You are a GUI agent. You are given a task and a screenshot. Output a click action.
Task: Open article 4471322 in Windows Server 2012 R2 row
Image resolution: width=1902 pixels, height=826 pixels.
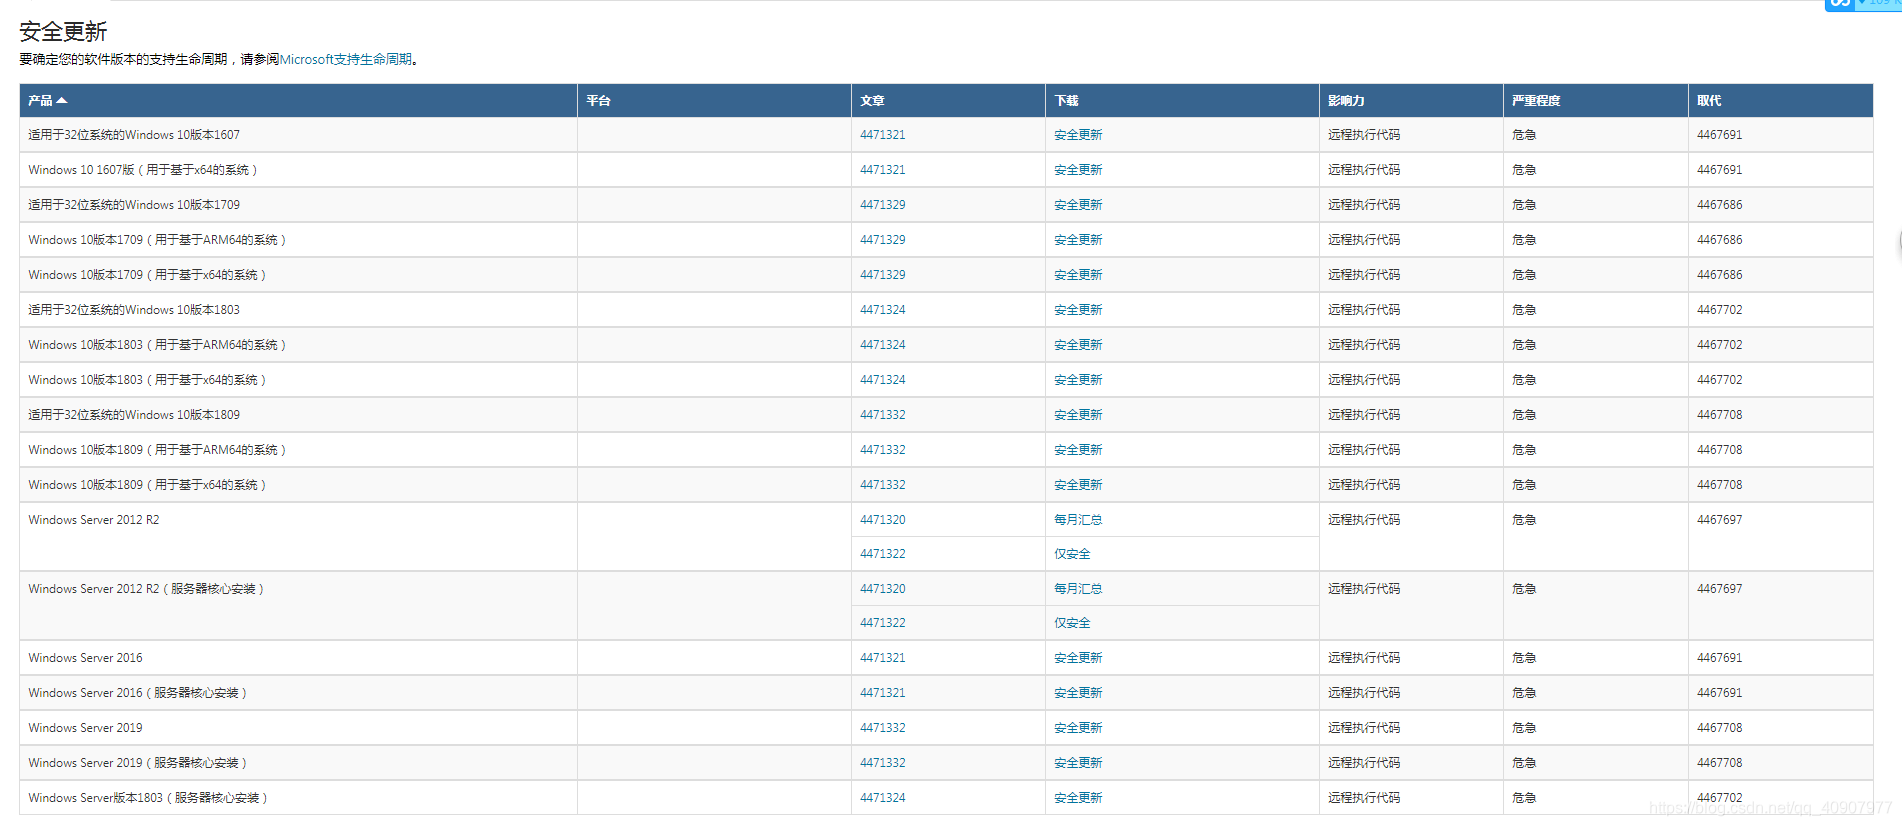pyautogui.click(x=883, y=554)
